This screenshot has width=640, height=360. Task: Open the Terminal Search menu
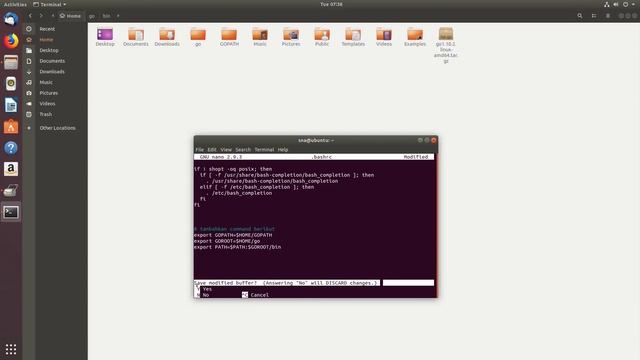pyautogui.click(x=243, y=150)
